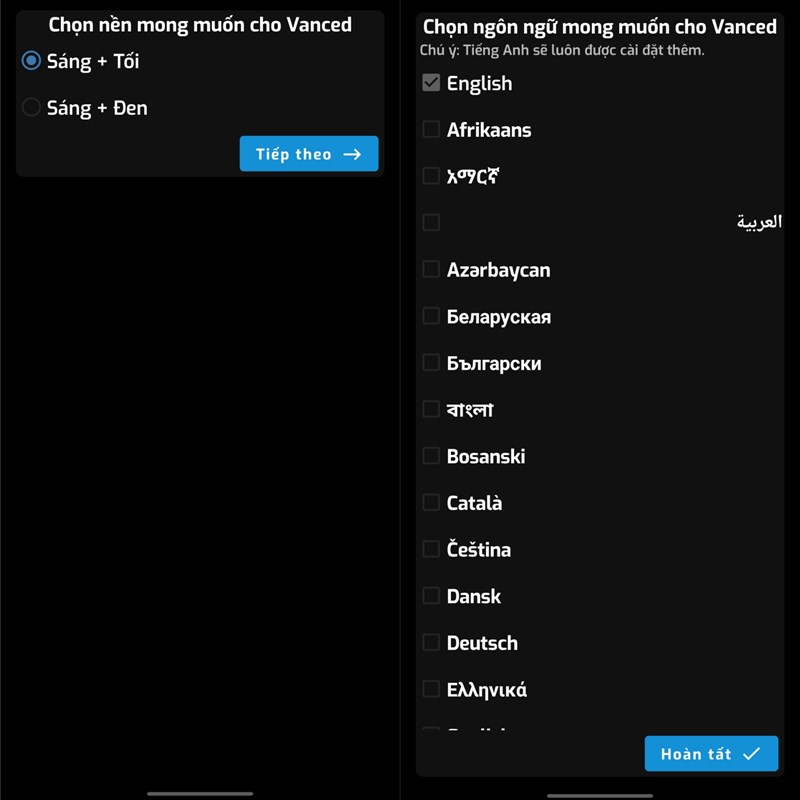800x800 pixels.
Task: Select the Sáng + Đen theme option
Action: click(x=30, y=107)
